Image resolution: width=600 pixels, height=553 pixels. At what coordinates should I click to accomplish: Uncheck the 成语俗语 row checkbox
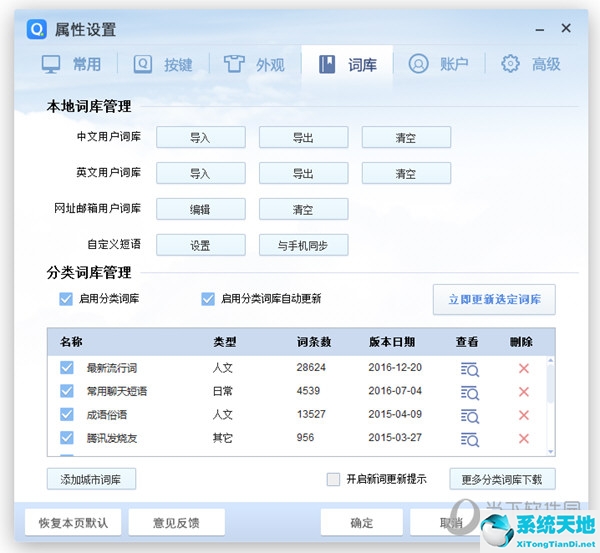click(67, 414)
